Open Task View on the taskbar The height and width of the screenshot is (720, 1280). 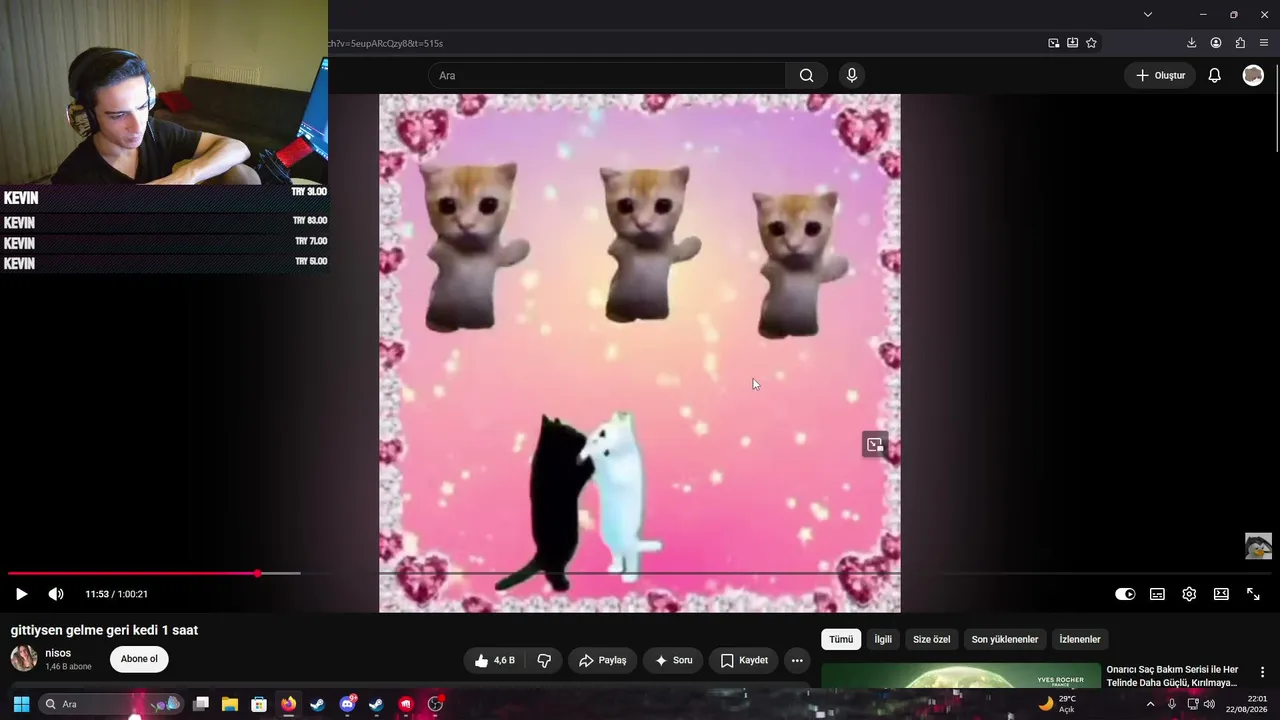tap(201, 704)
